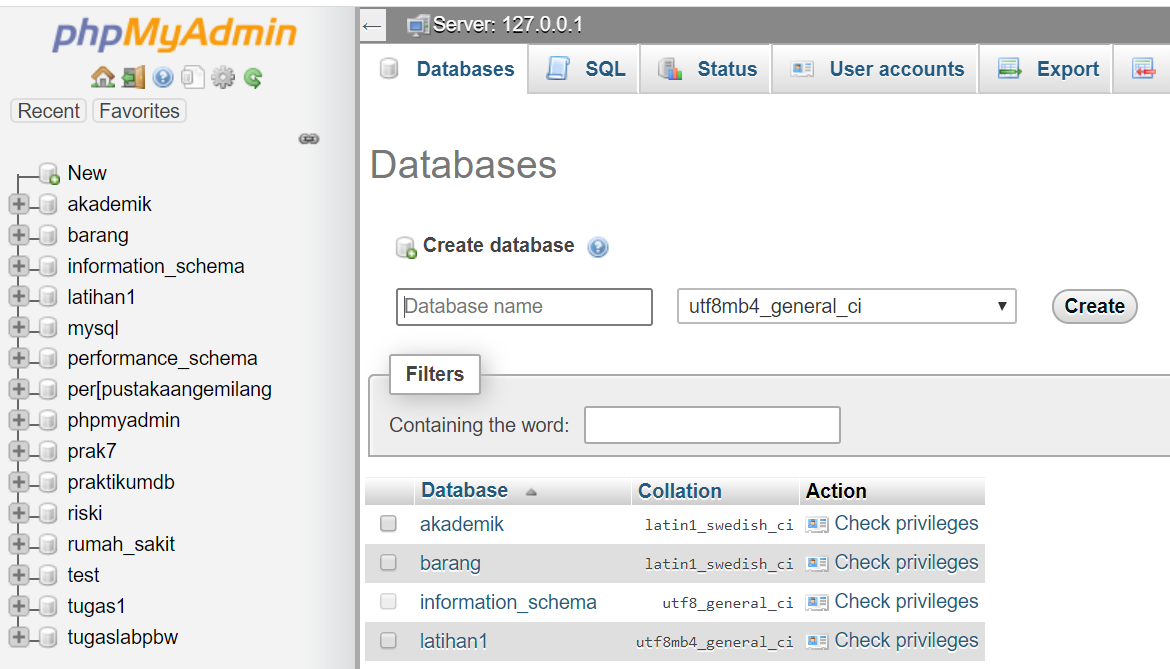Check privileges for information_schema database
The width and height of the screenshot is (1170, 669).
pos(906,601)
